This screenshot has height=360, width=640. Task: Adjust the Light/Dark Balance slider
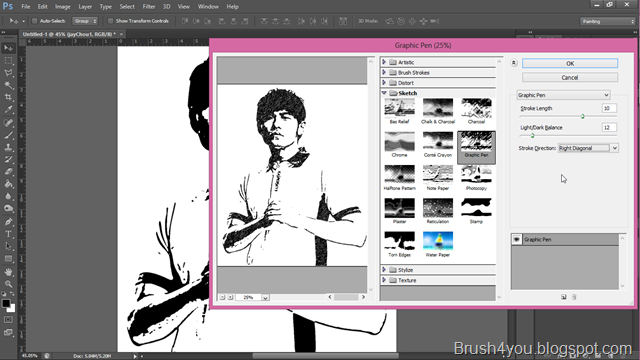tap(532, 136)
